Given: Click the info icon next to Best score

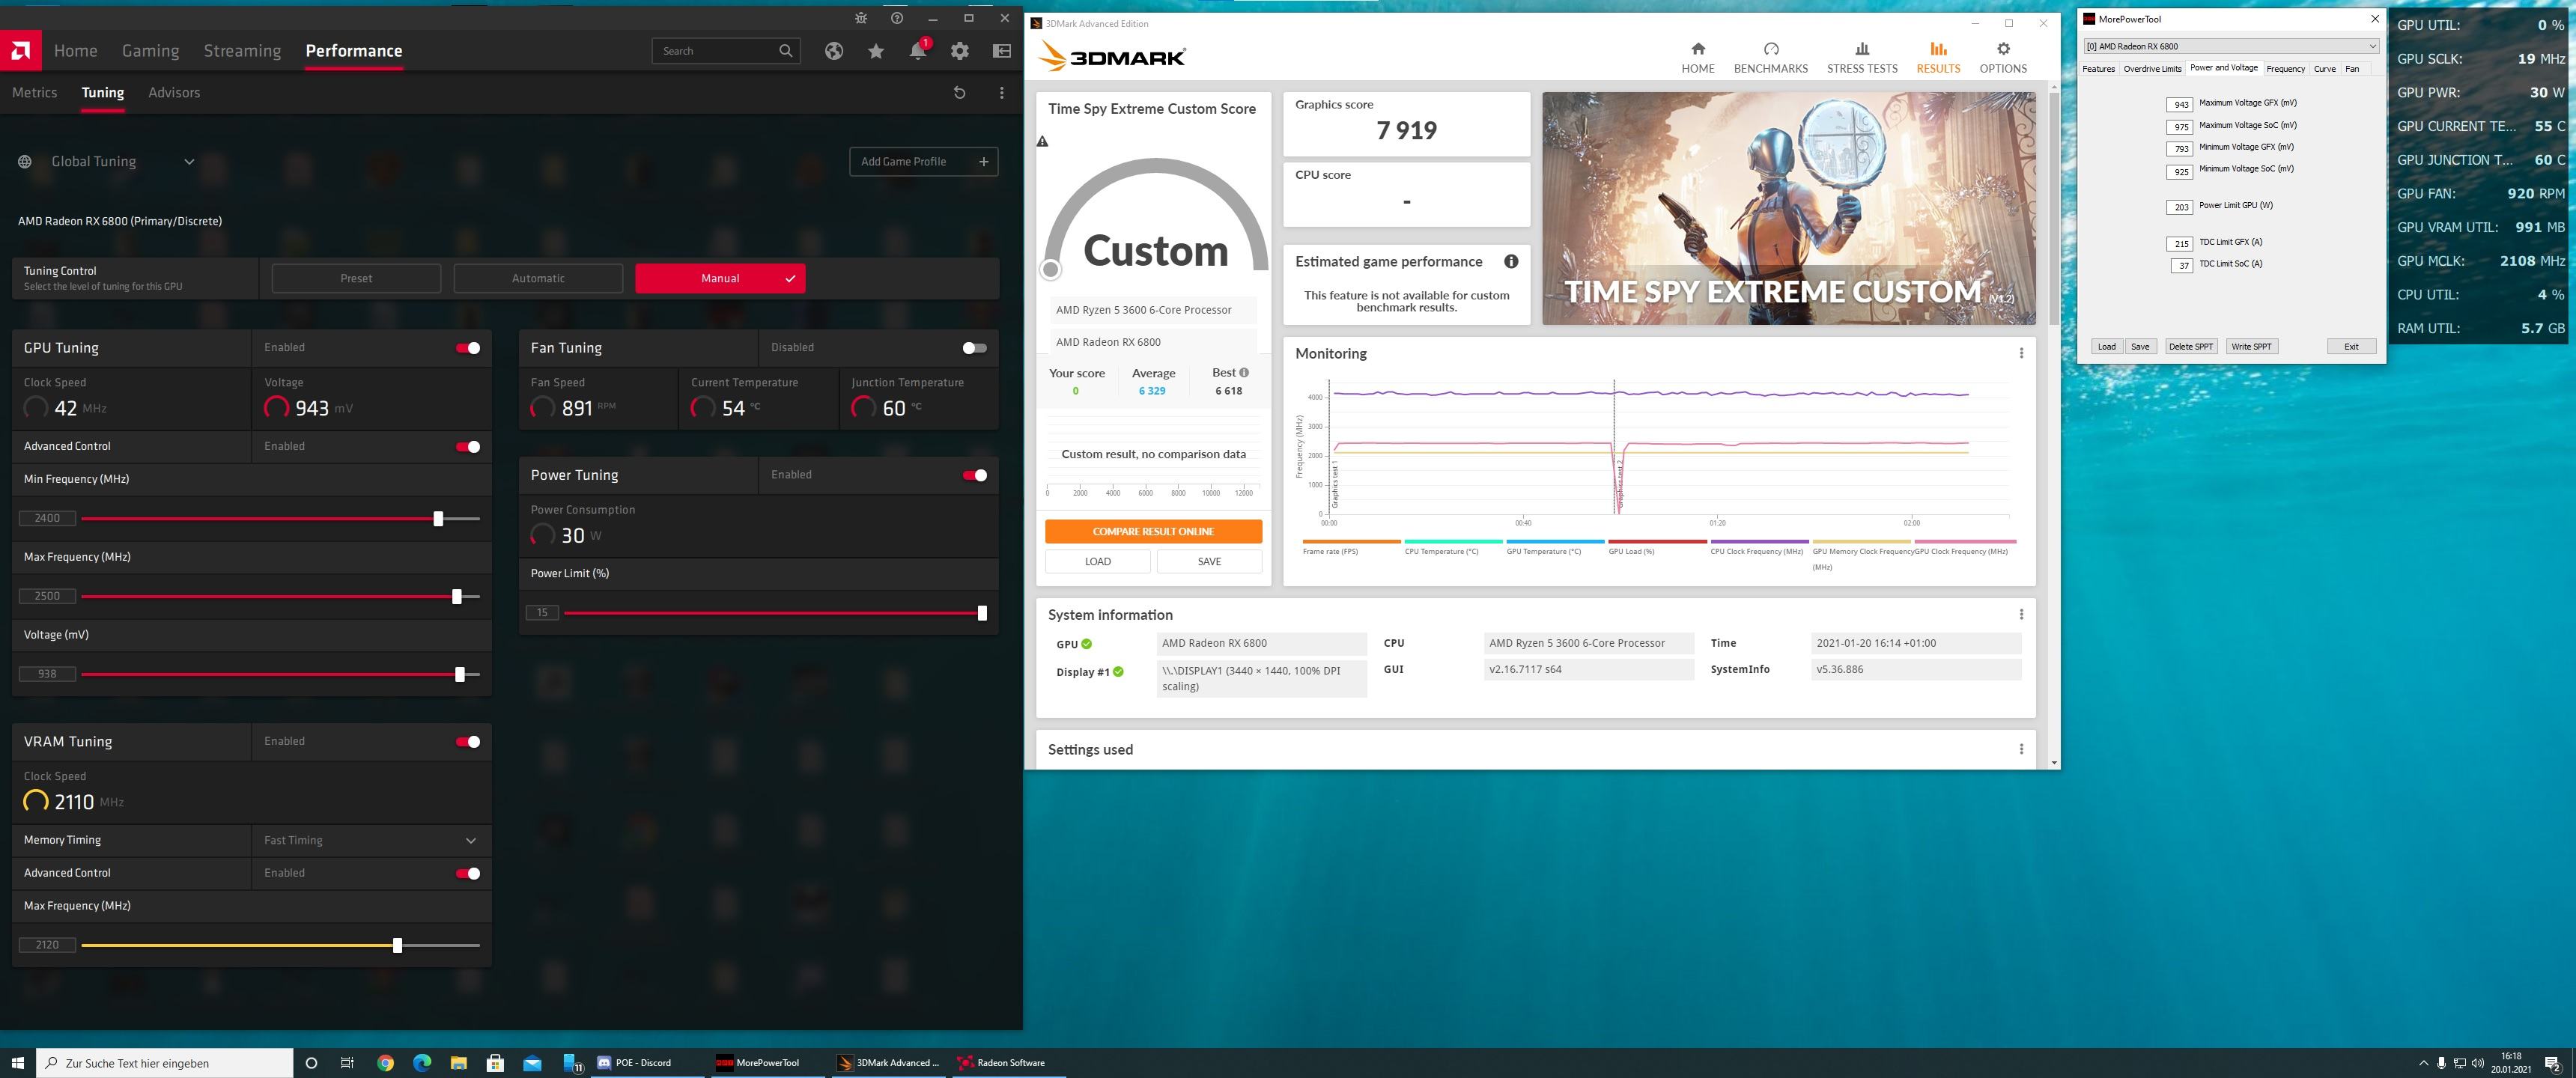Looking at the screenshot, I should tap(1244, 372).
